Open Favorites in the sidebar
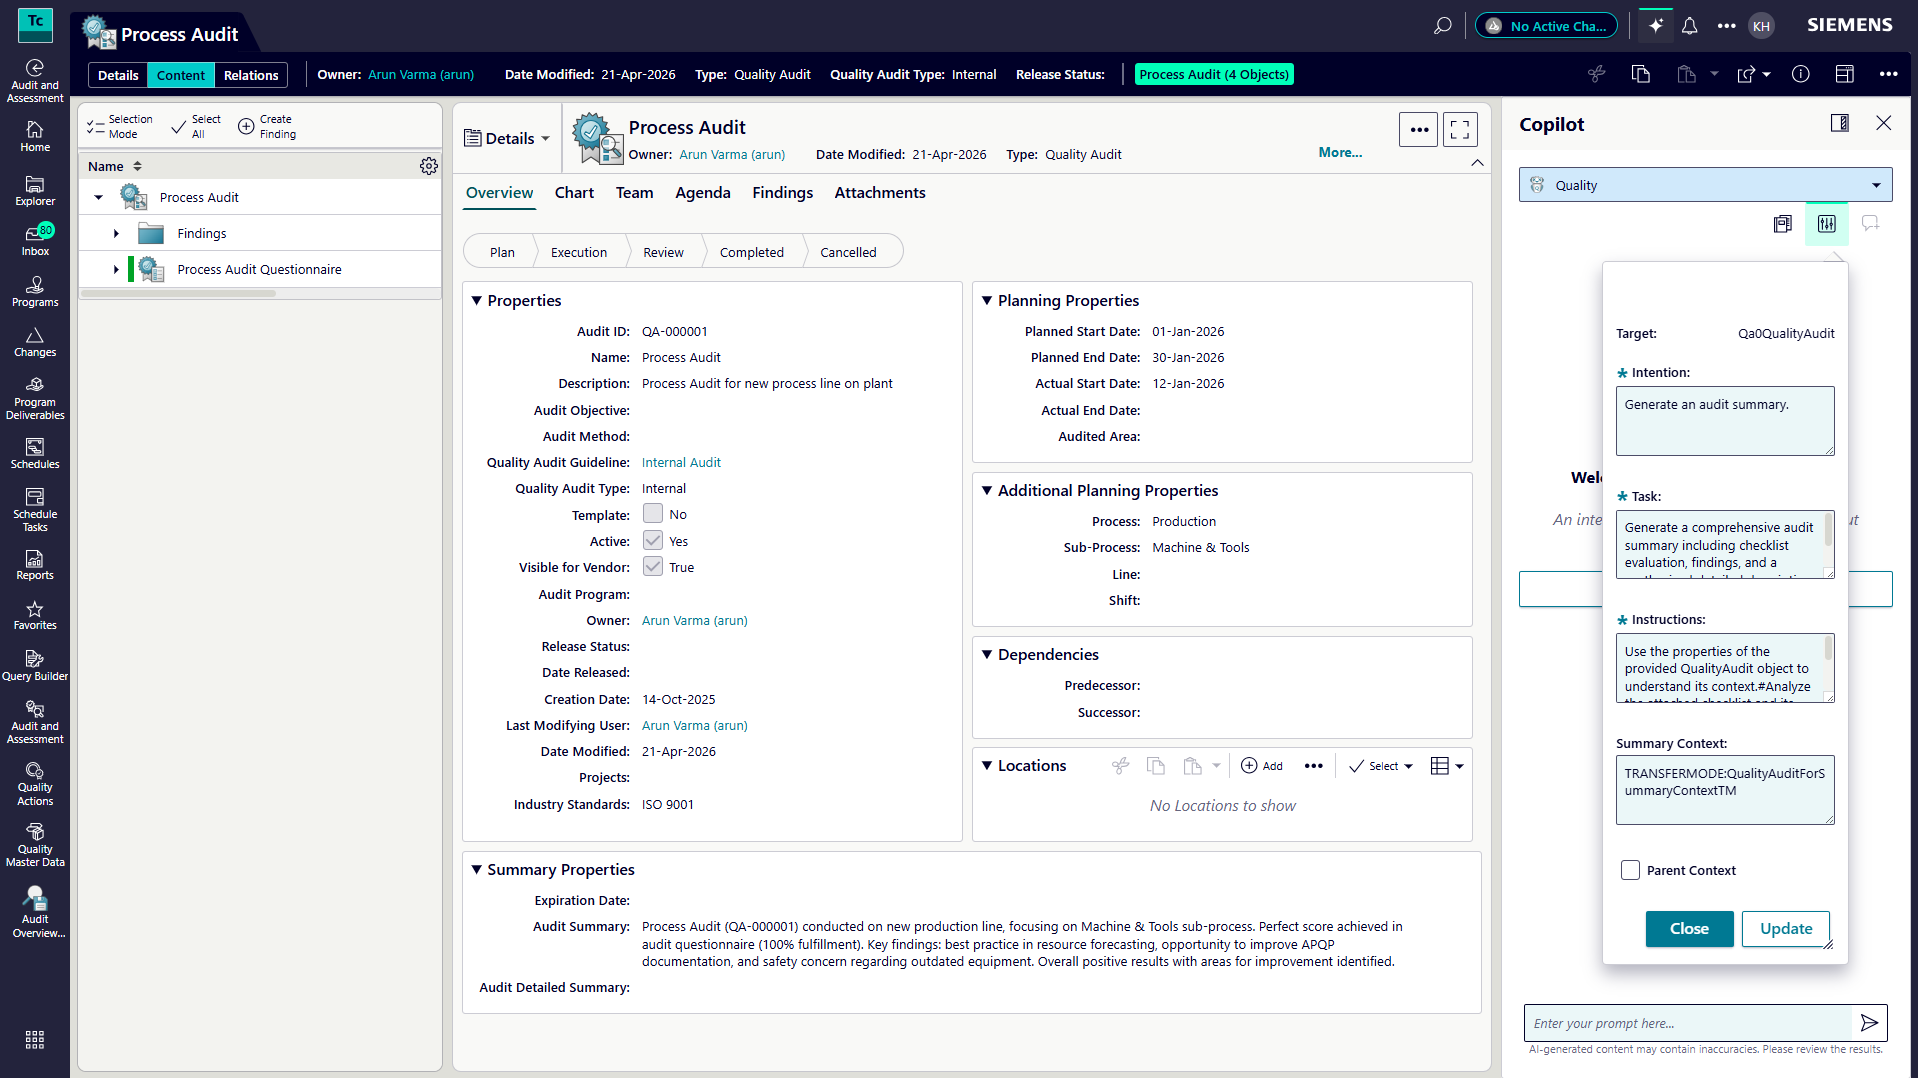 click(x=35, y=614)
